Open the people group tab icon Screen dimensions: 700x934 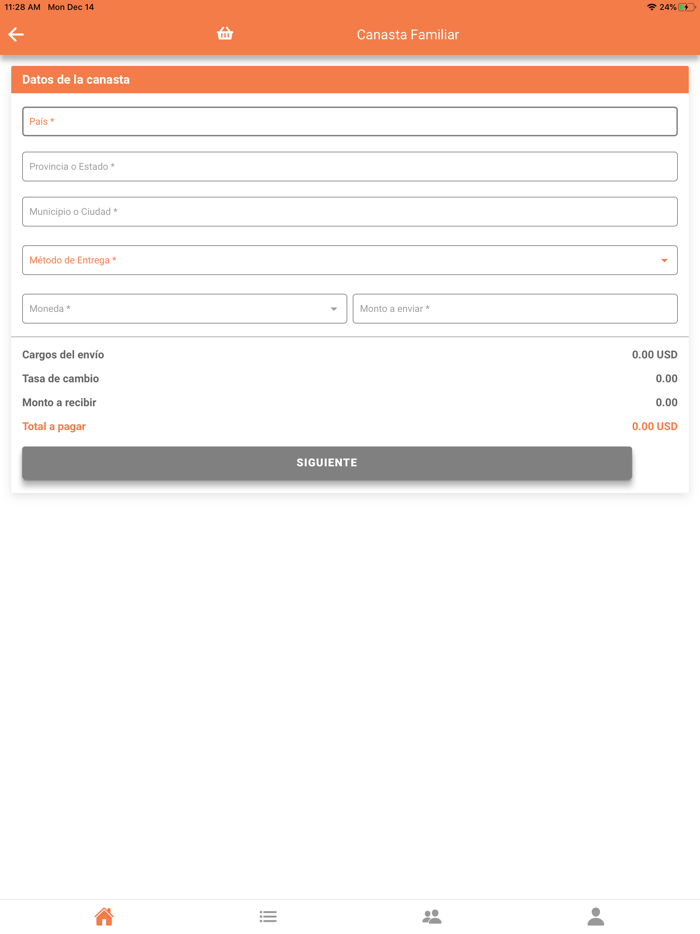[x=432, y=916]
